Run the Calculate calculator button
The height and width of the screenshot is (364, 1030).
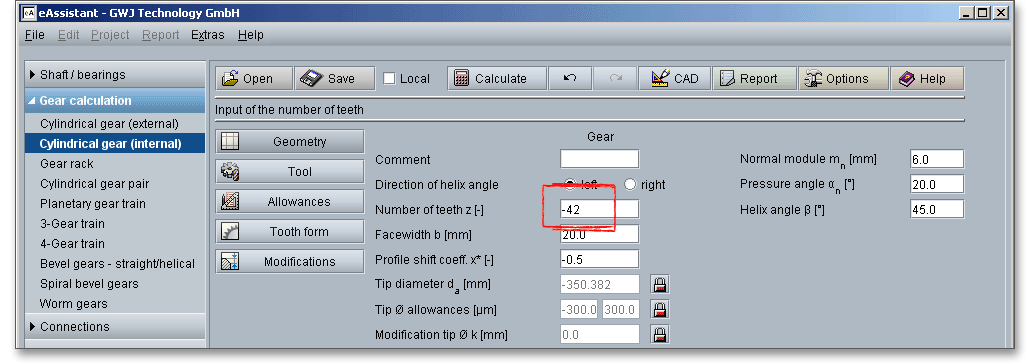pyautogui.click(x=497, y=78)
